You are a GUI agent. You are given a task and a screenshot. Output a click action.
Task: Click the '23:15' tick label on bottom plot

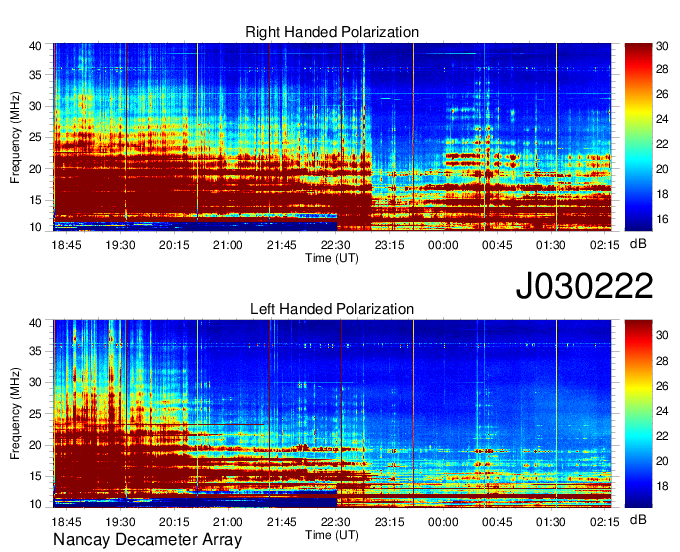[x=389, y=522]
